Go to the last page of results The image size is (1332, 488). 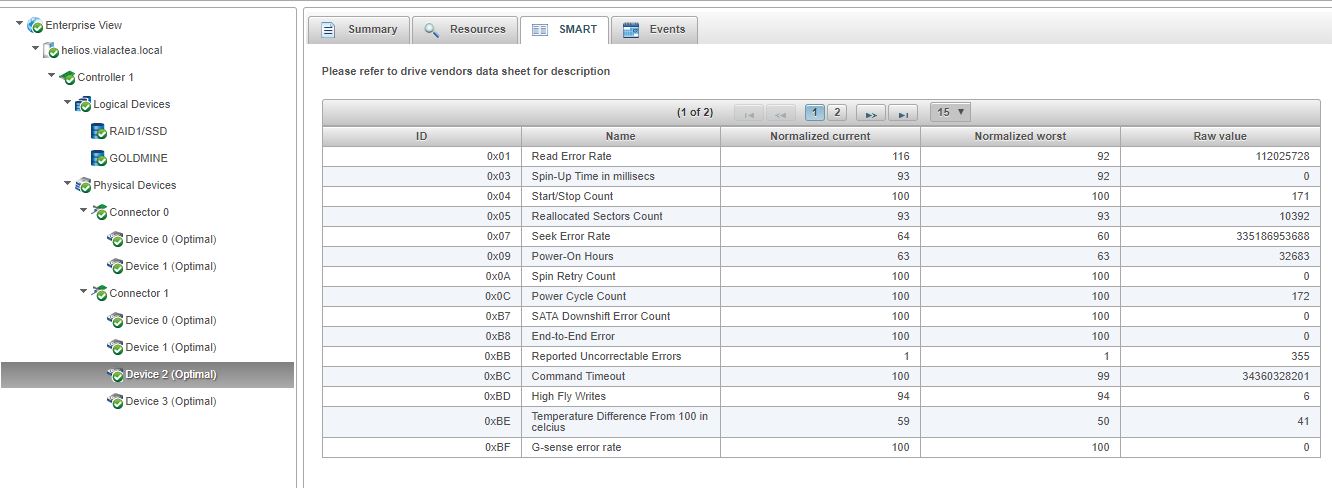tap(903, 113)
